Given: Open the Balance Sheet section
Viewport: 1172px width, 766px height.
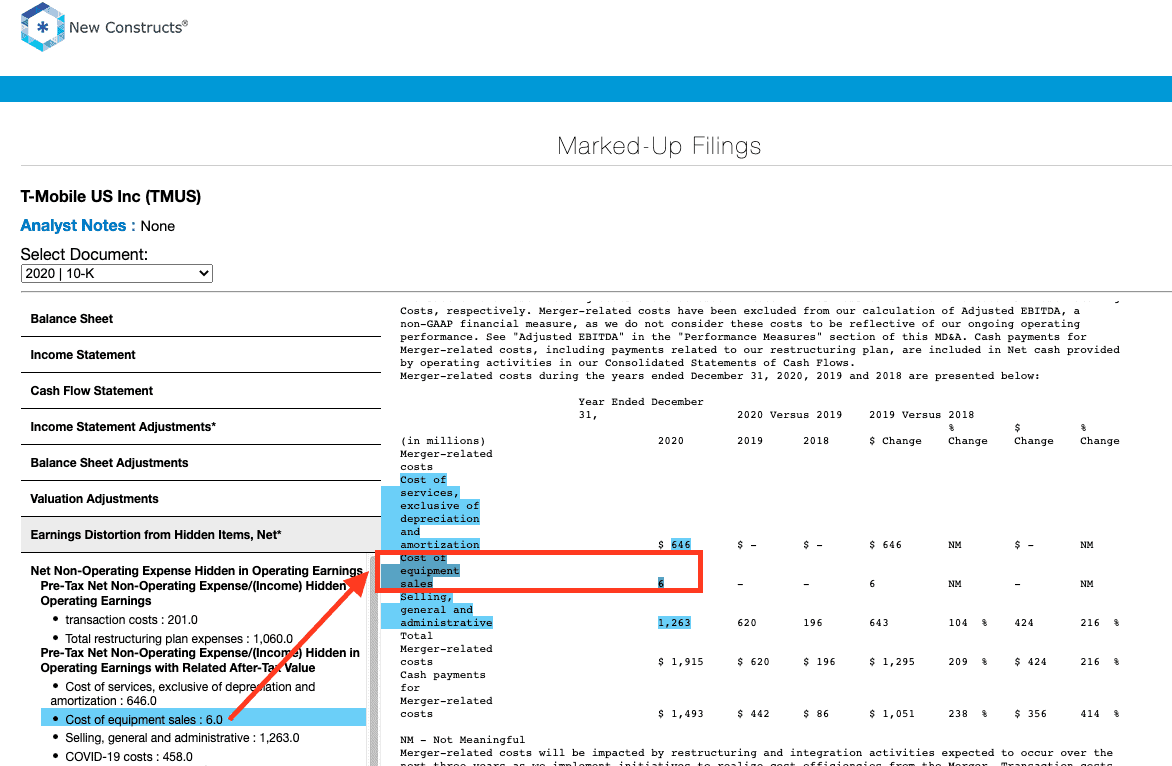Looking at the screenshot, I should 200,319.
